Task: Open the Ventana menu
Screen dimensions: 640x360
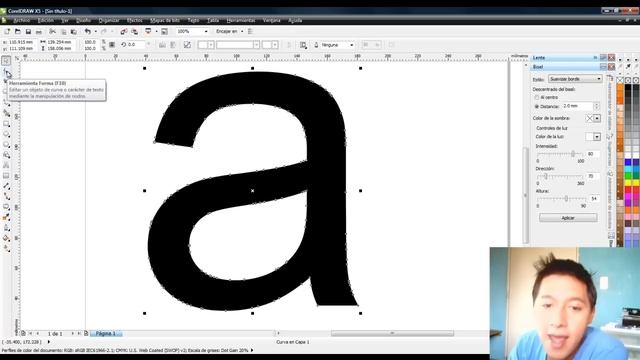Action: [x=271, y=20]
